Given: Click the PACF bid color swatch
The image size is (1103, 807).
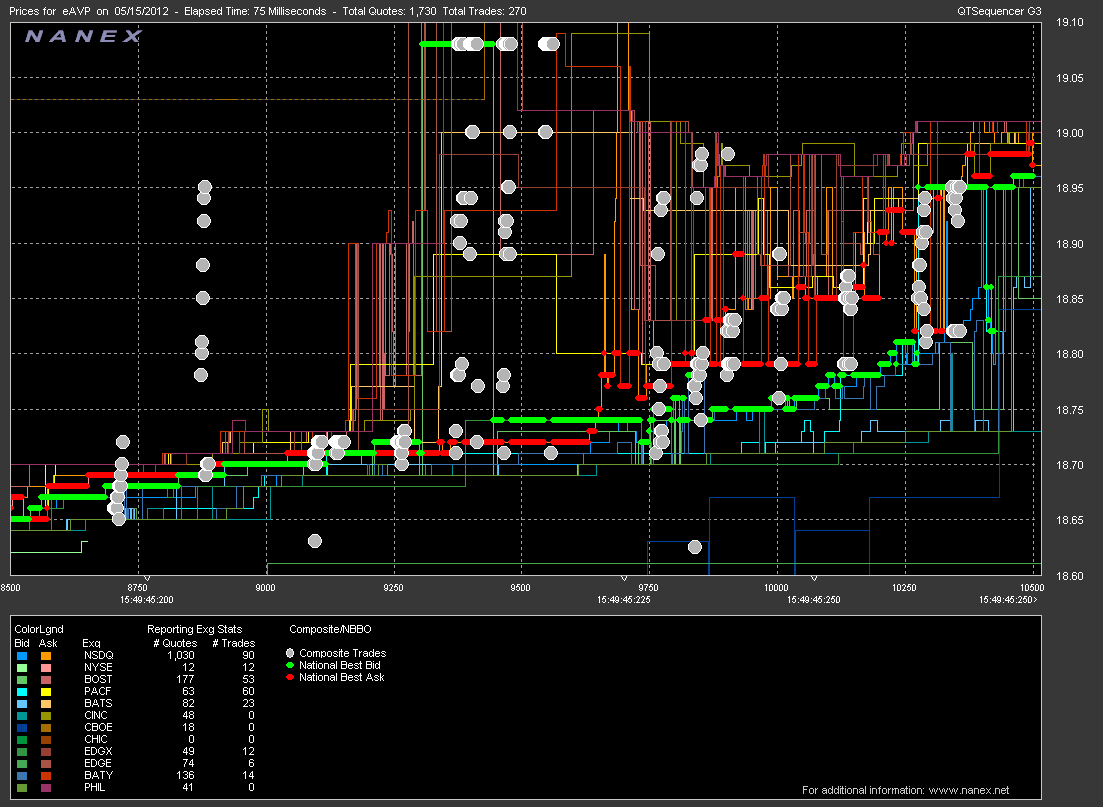Looking at the screenshot, I should [x=23, y=692].
